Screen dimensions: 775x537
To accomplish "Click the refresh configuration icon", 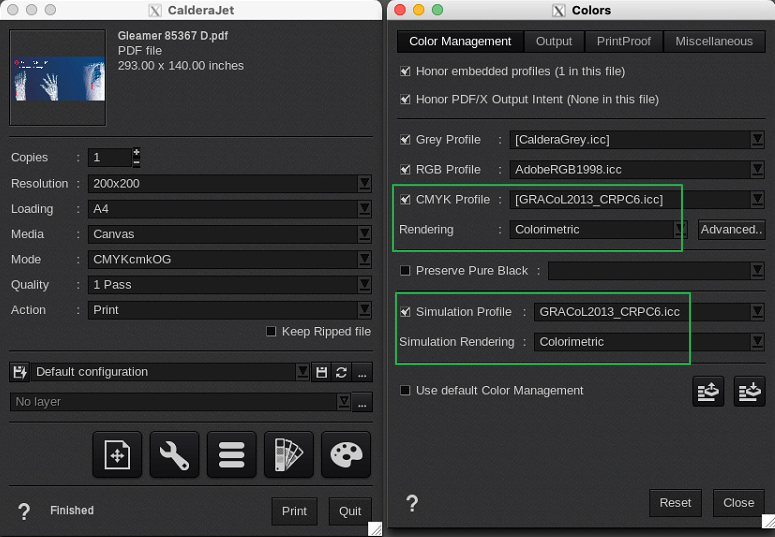I will pyautogui.click(x=341, y=372).
